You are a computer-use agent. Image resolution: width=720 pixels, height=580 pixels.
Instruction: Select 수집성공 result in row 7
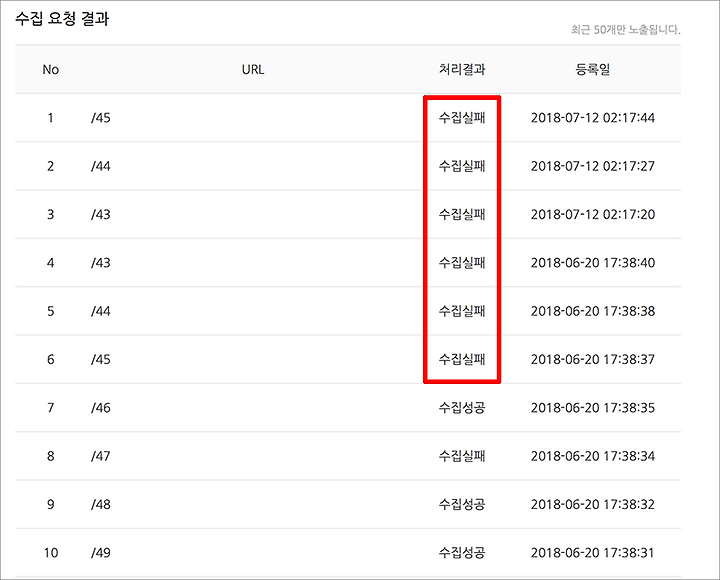(462, 408)
